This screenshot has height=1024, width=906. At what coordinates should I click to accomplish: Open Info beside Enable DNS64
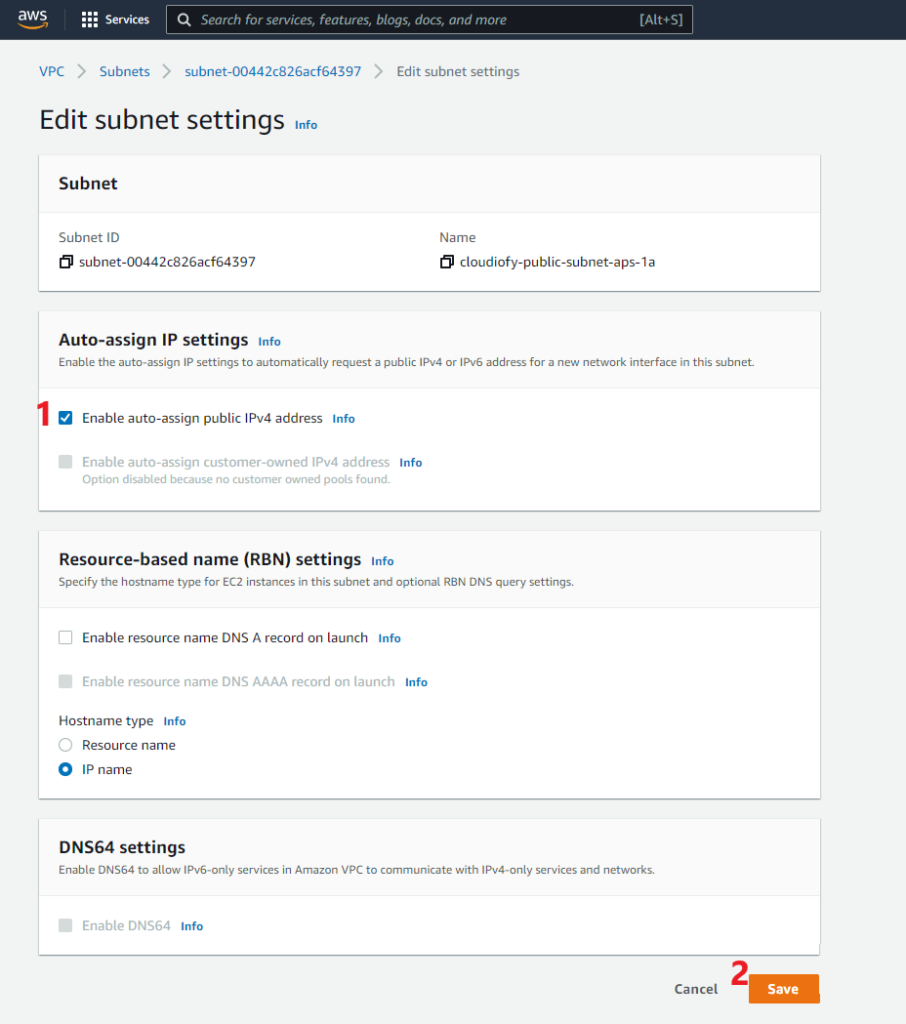click(x=191, y=925)
